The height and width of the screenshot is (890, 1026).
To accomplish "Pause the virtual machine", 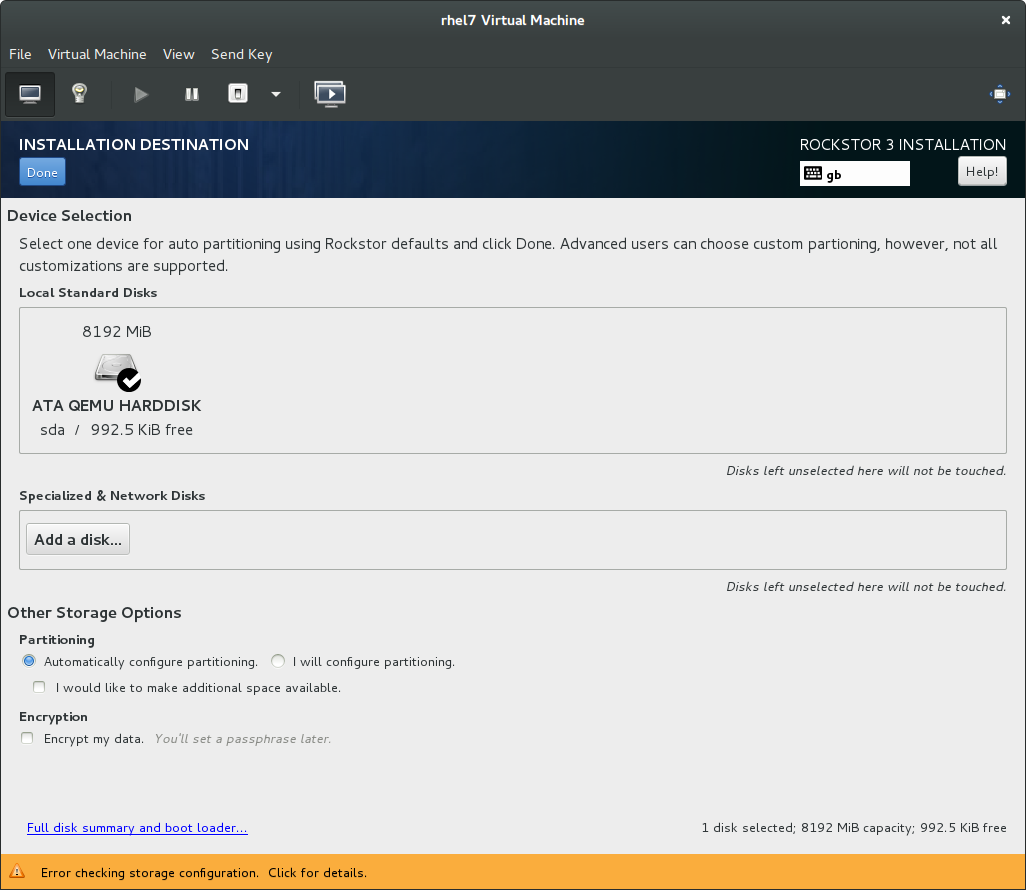I will tap(191, 94).
